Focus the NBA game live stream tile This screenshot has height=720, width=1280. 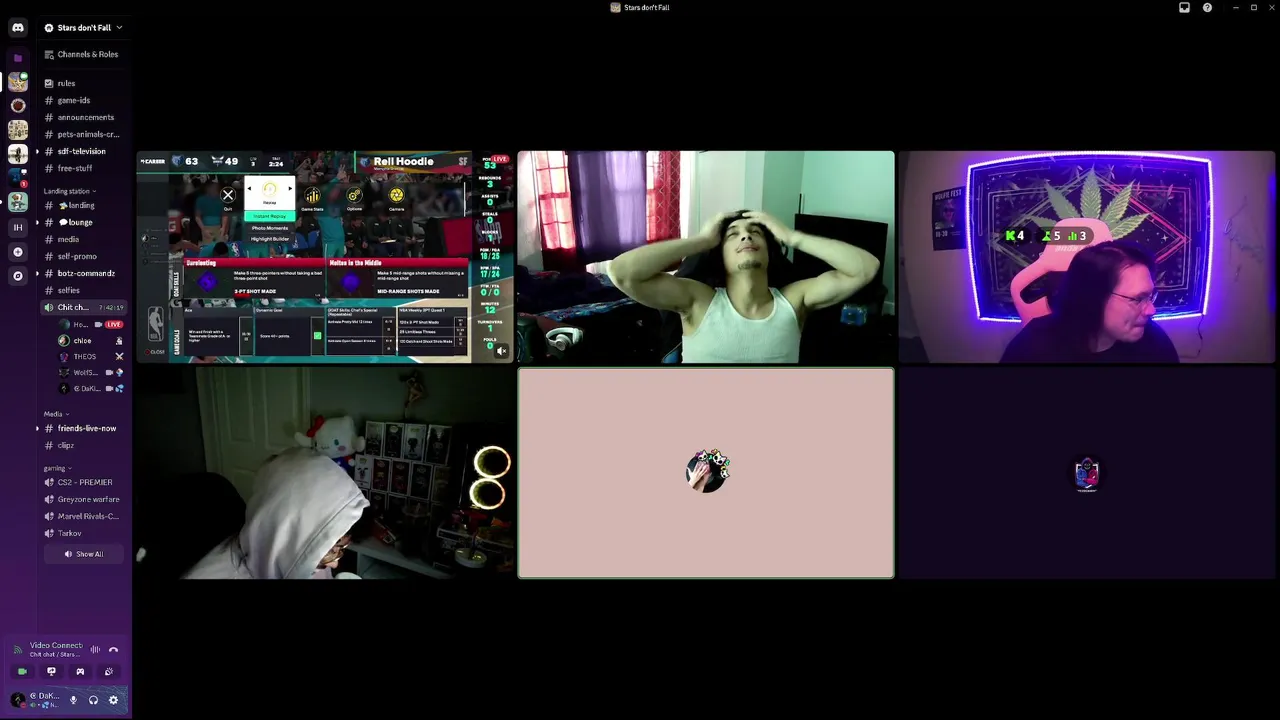click(325, 257)
